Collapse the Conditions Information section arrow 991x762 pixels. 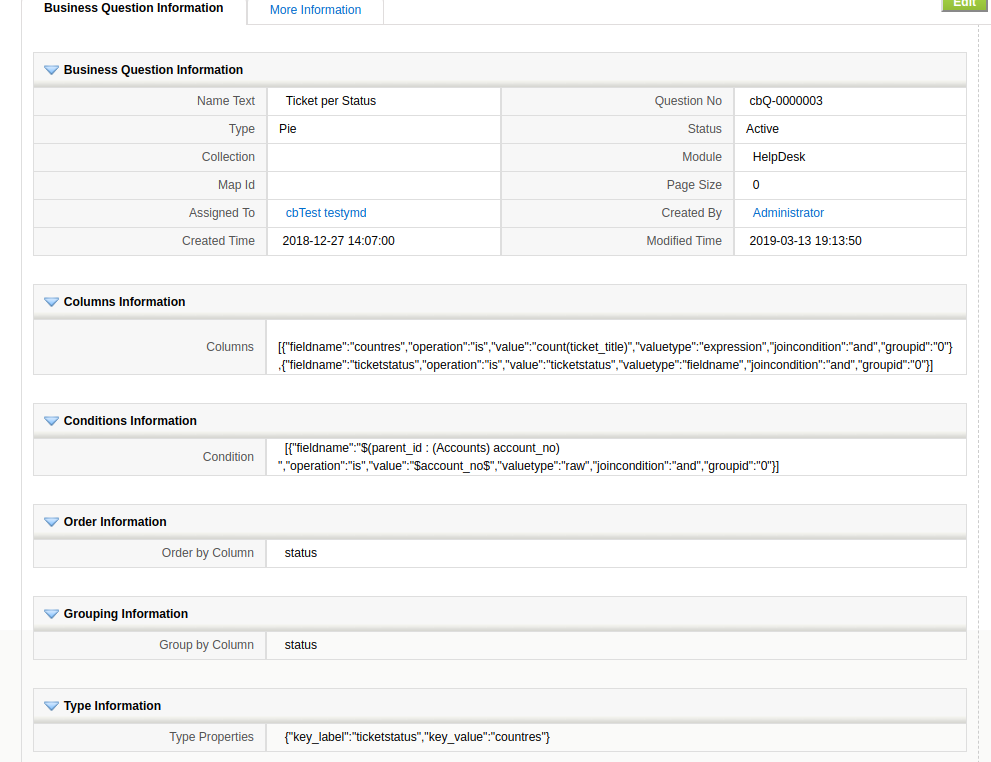pyautogui.click(x=51, y=421)
